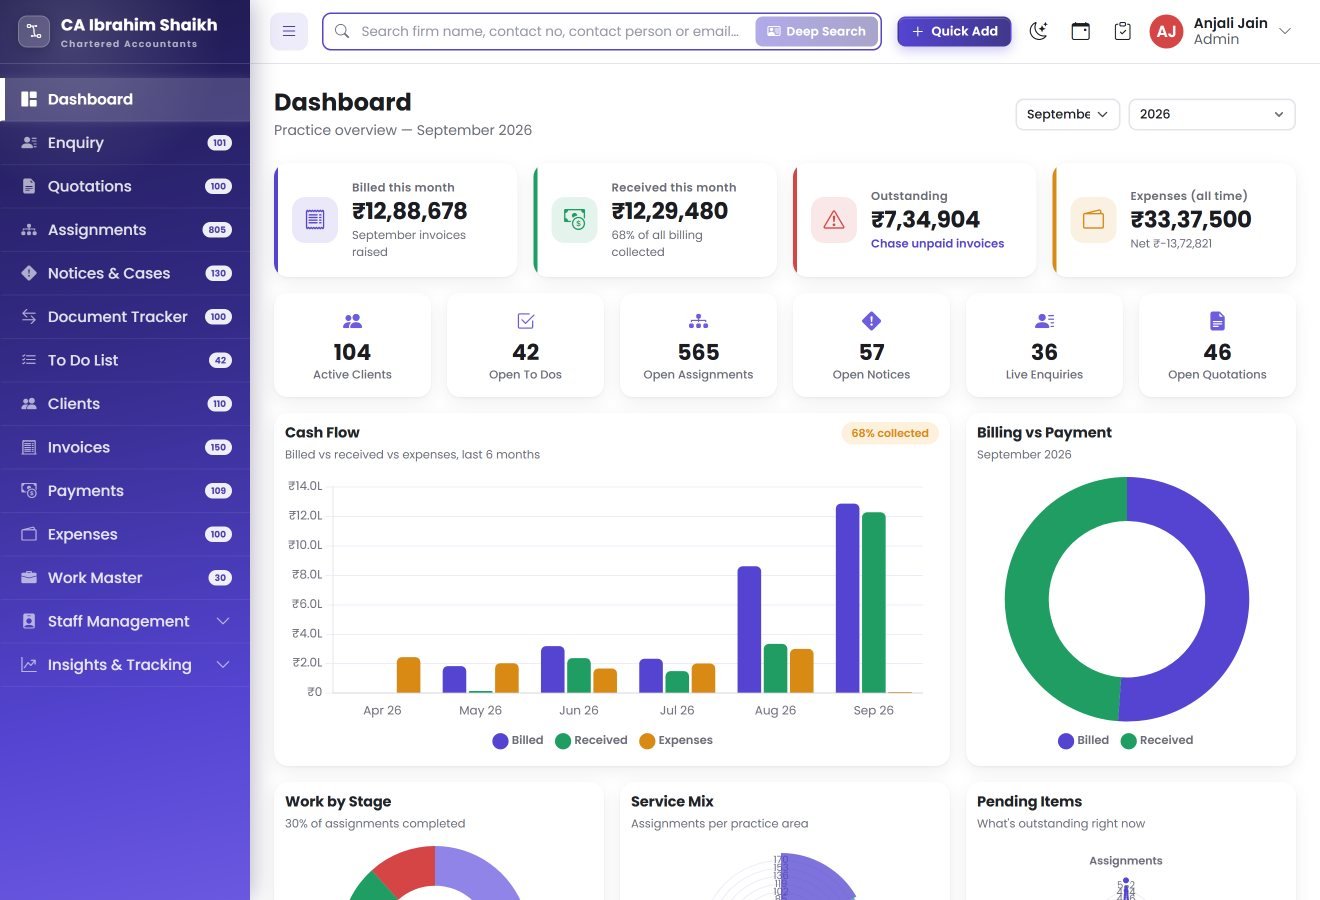Click the Net ₹-13,72,821 text
Screen dimensions: 1320x900
click(x=1171, y=244)
